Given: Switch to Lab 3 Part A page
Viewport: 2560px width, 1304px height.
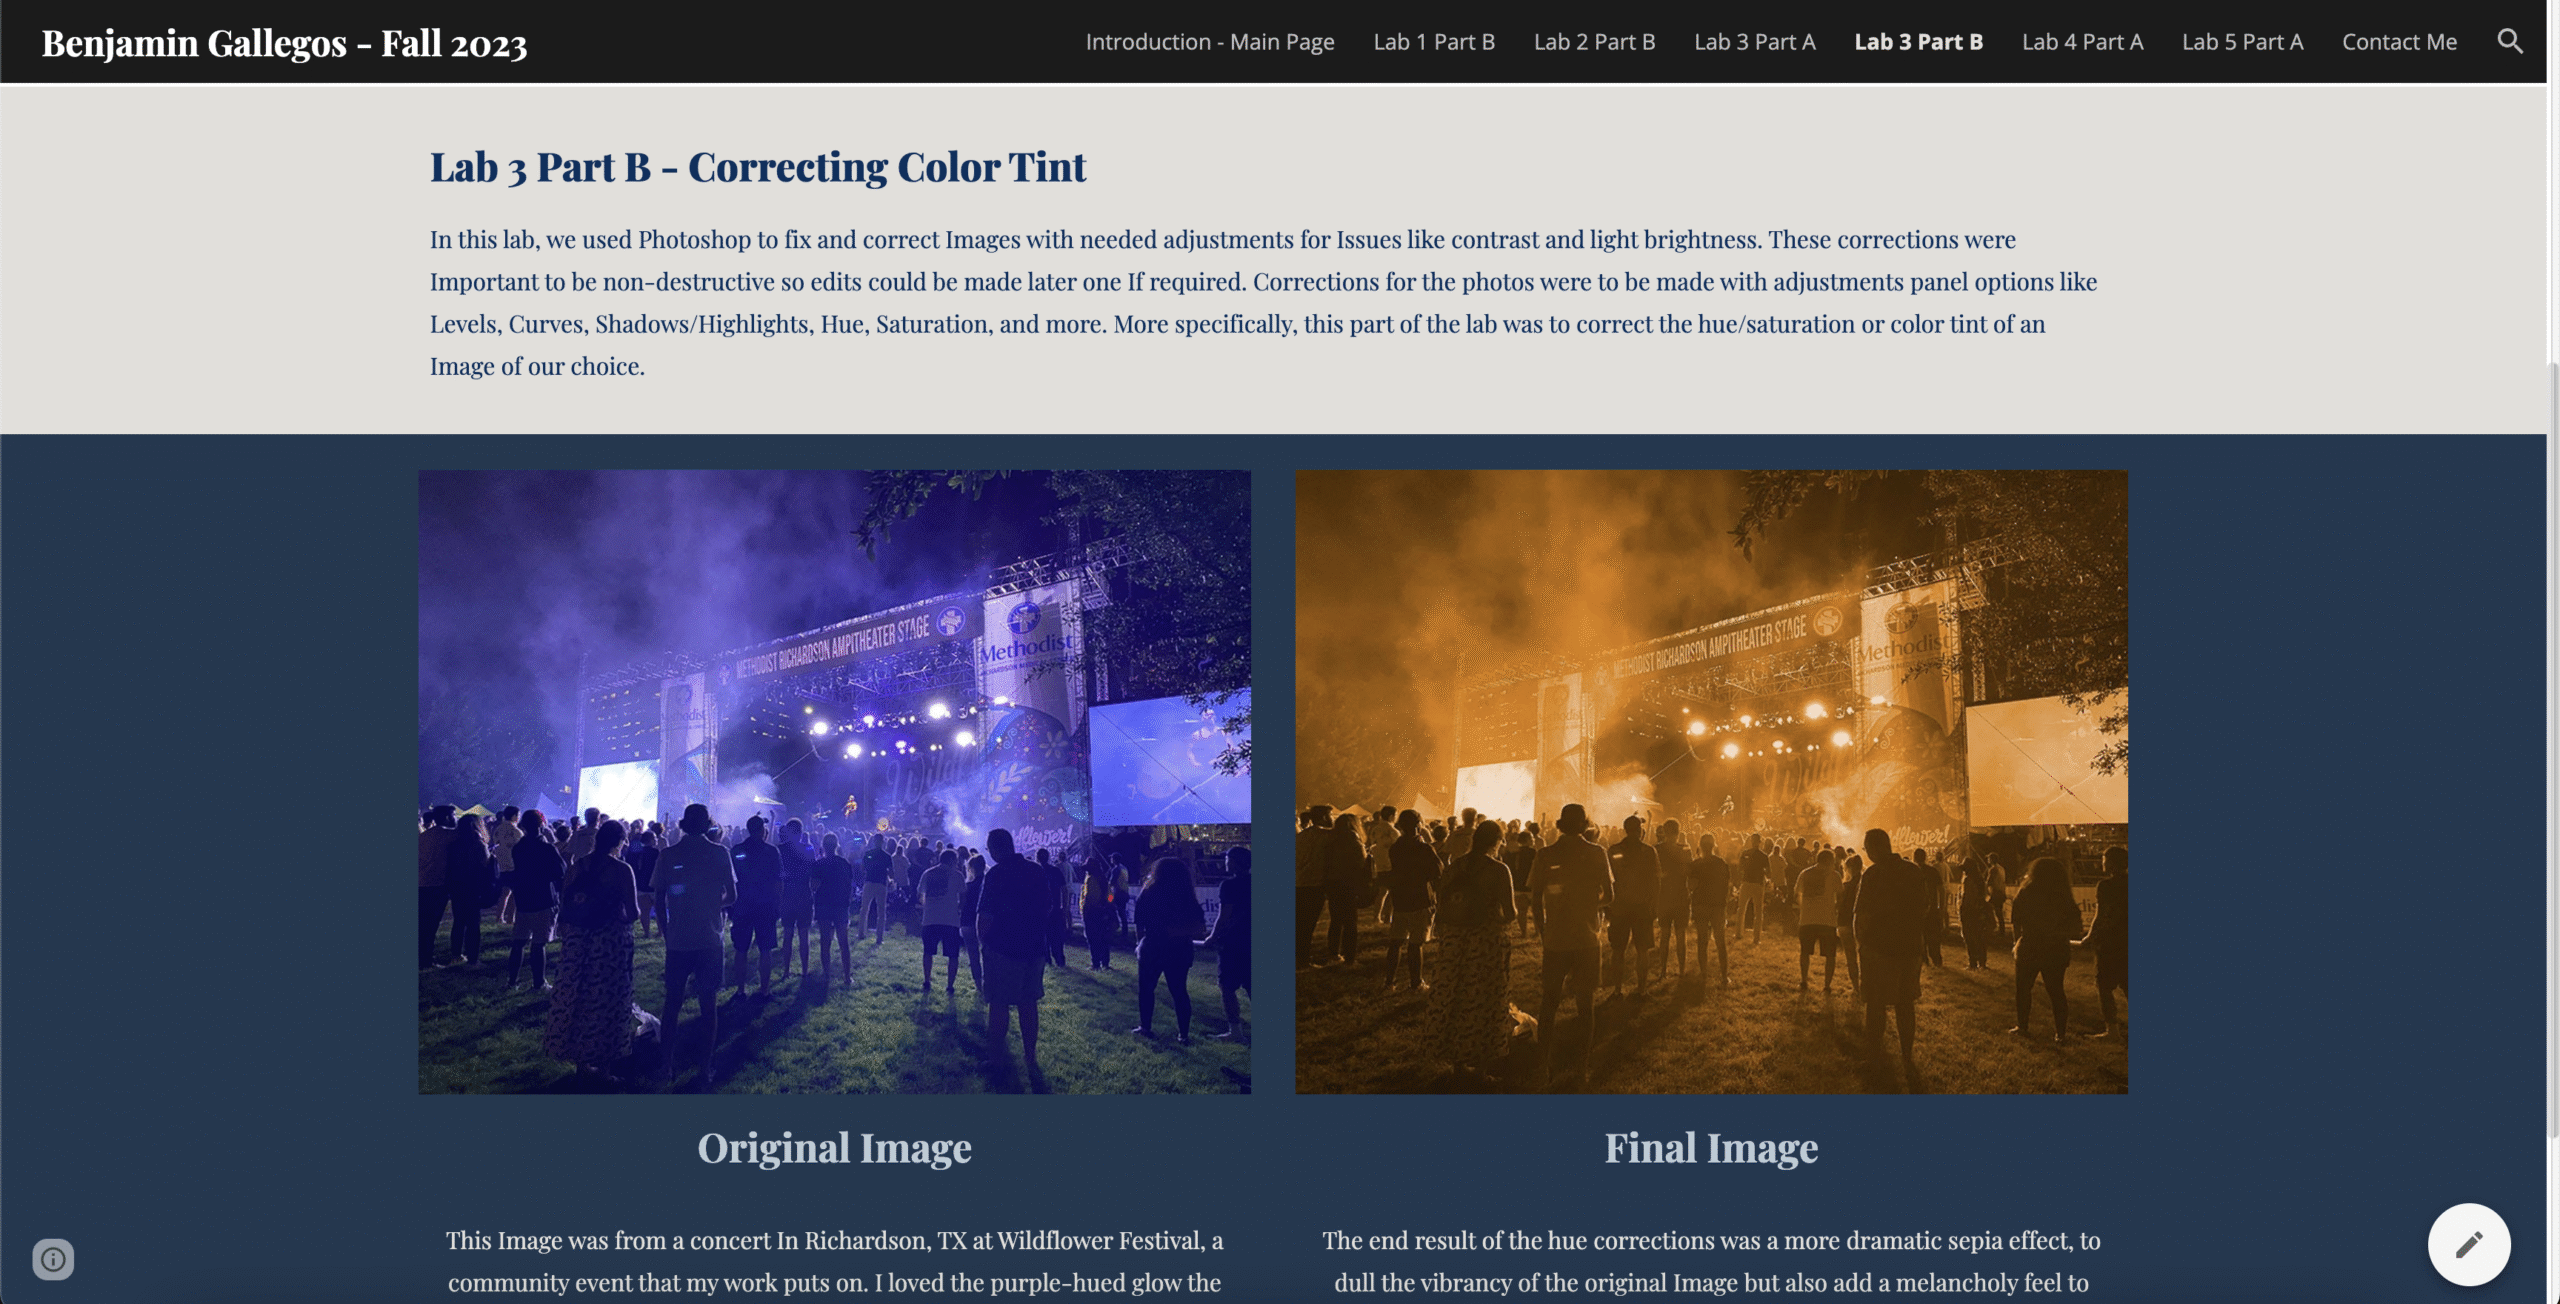Looking at the screenshot, I should (x=1754, y=42).
